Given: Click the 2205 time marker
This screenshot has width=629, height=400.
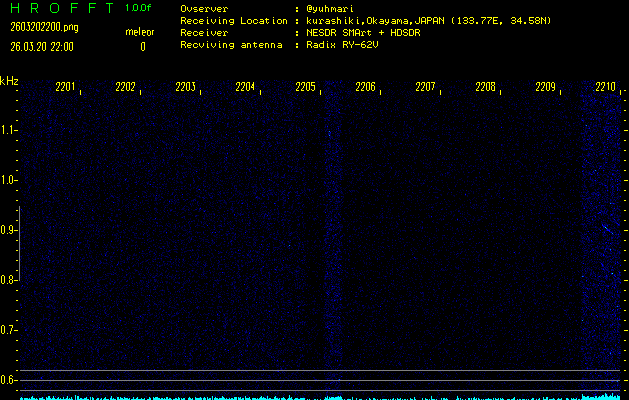Looking at the screenshot, I should tap(305, 88).
